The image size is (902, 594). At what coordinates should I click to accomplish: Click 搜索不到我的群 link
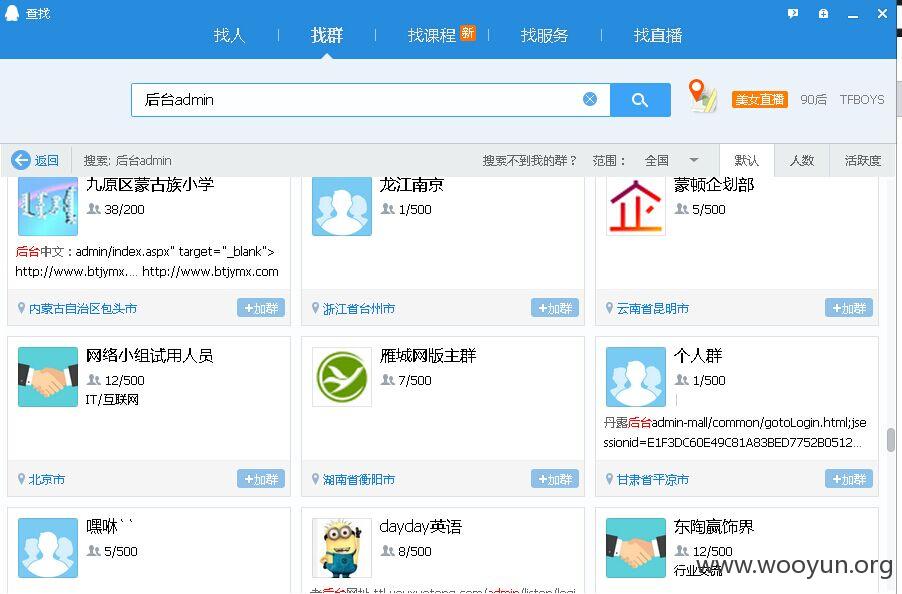[529, 160]
